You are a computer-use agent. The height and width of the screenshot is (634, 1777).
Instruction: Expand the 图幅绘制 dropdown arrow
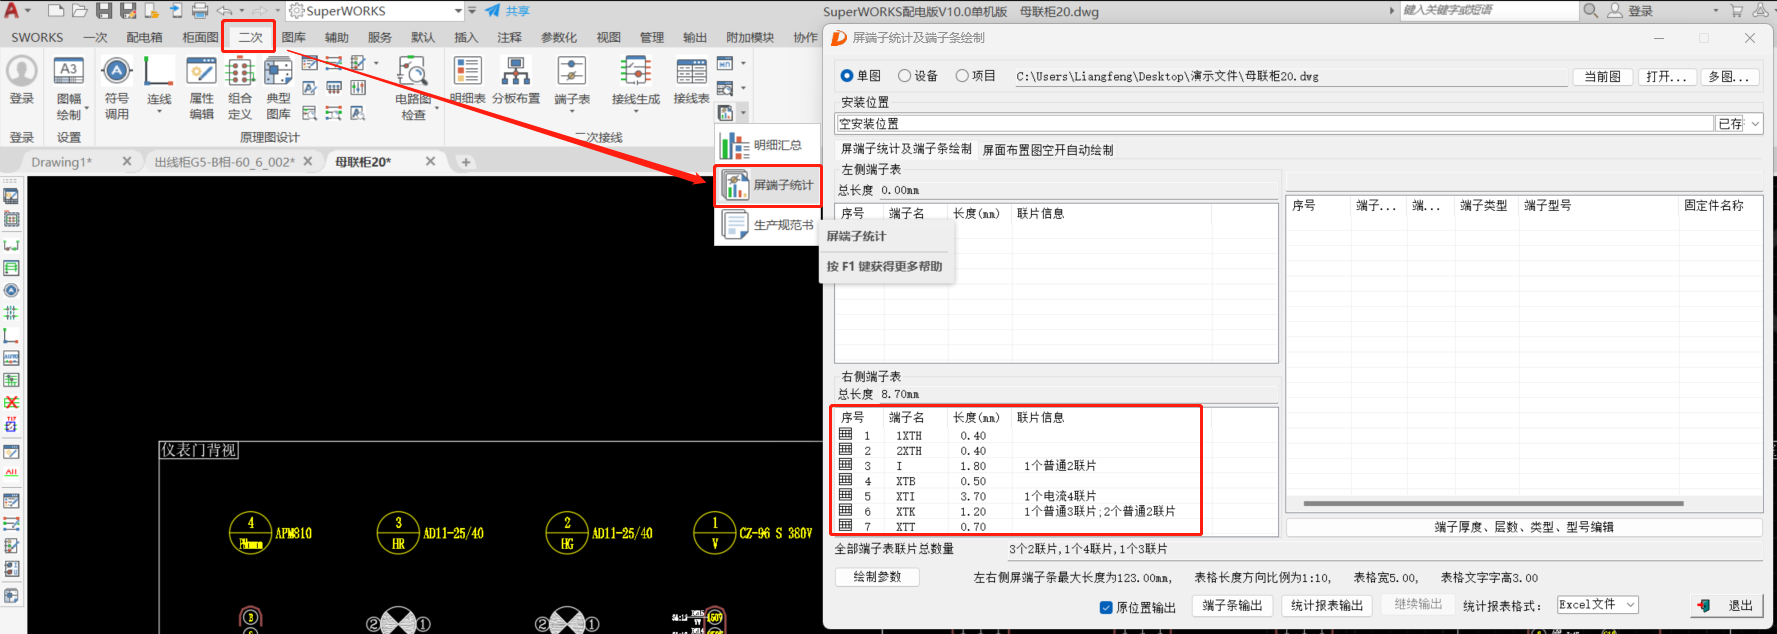coord(87,108)
